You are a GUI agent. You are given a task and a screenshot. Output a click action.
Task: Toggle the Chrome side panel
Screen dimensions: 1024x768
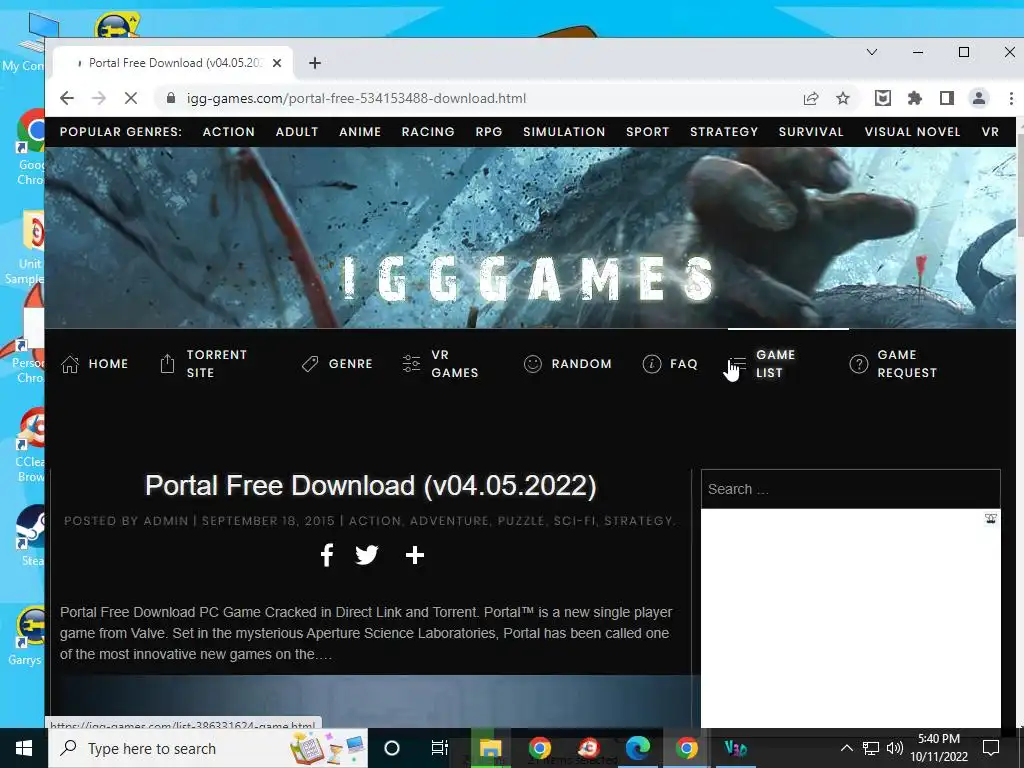point(947,98)
